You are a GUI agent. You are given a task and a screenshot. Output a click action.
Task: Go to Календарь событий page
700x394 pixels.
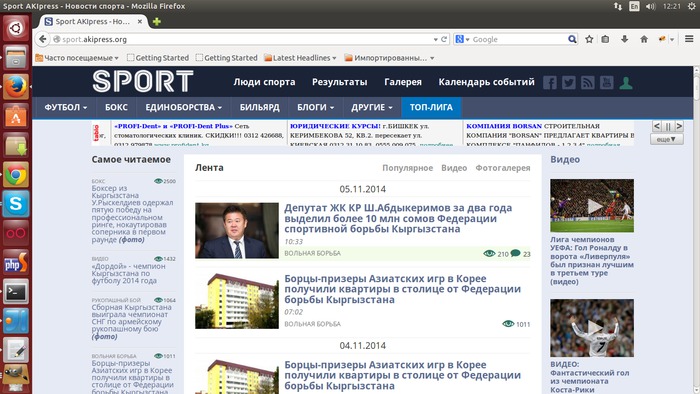pyautogui.click(x=486, y=82)
